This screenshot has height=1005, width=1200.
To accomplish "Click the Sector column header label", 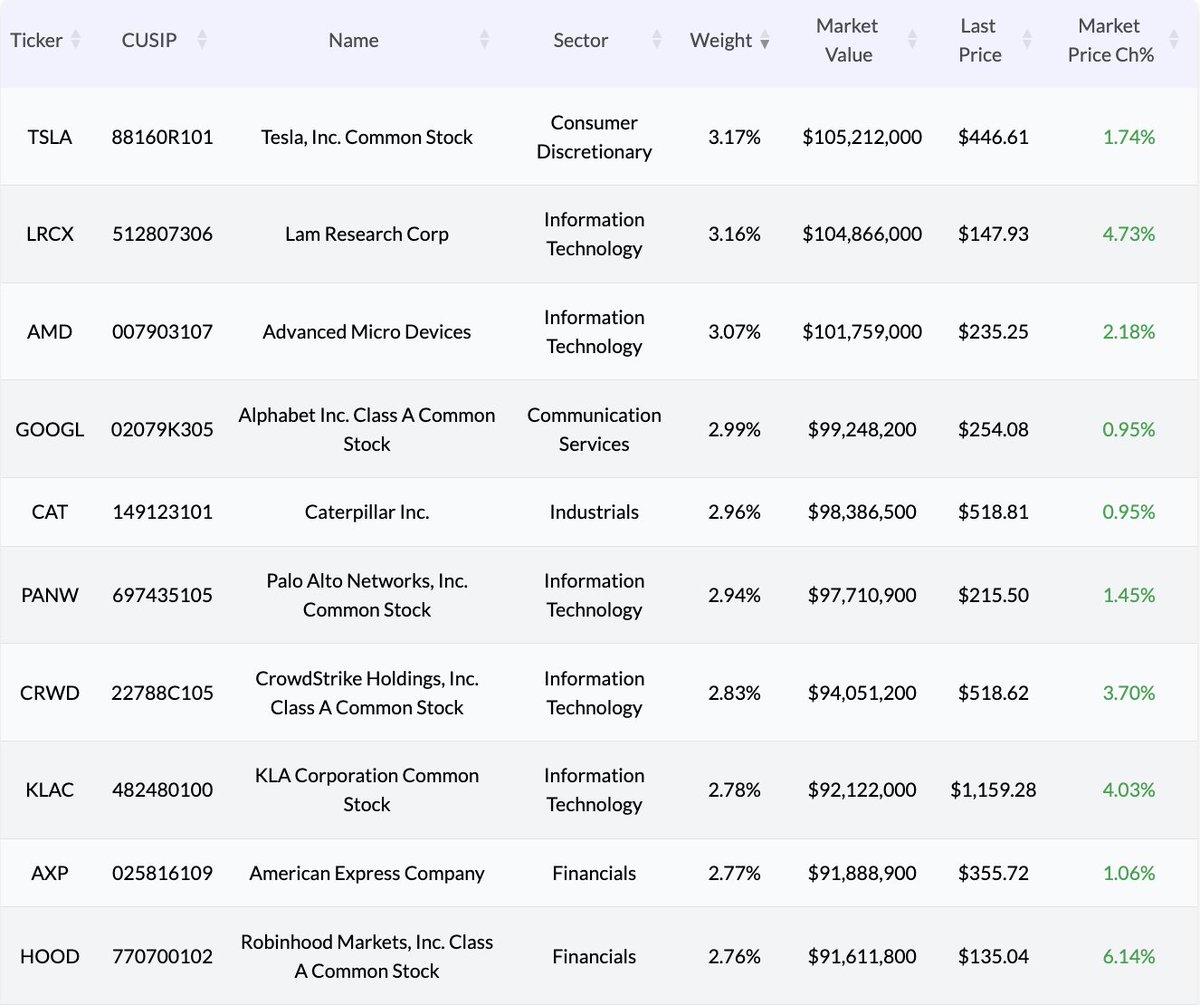I will (x=581, y=41).
